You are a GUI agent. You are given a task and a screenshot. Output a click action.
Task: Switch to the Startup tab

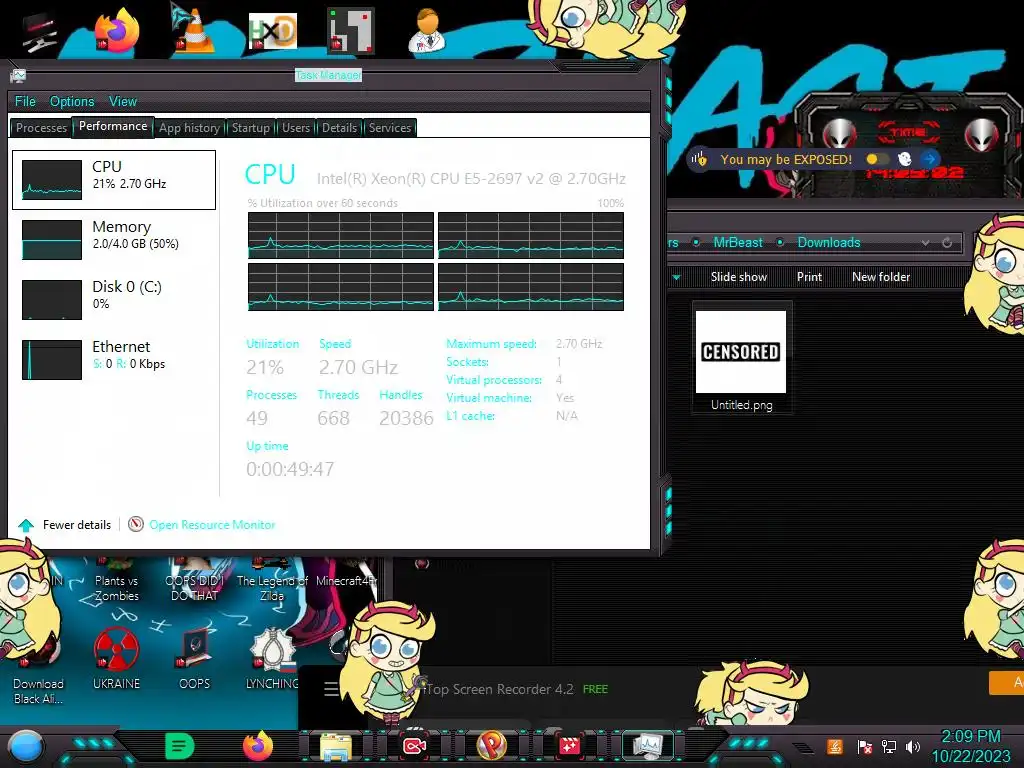click(x=251, y=128)
